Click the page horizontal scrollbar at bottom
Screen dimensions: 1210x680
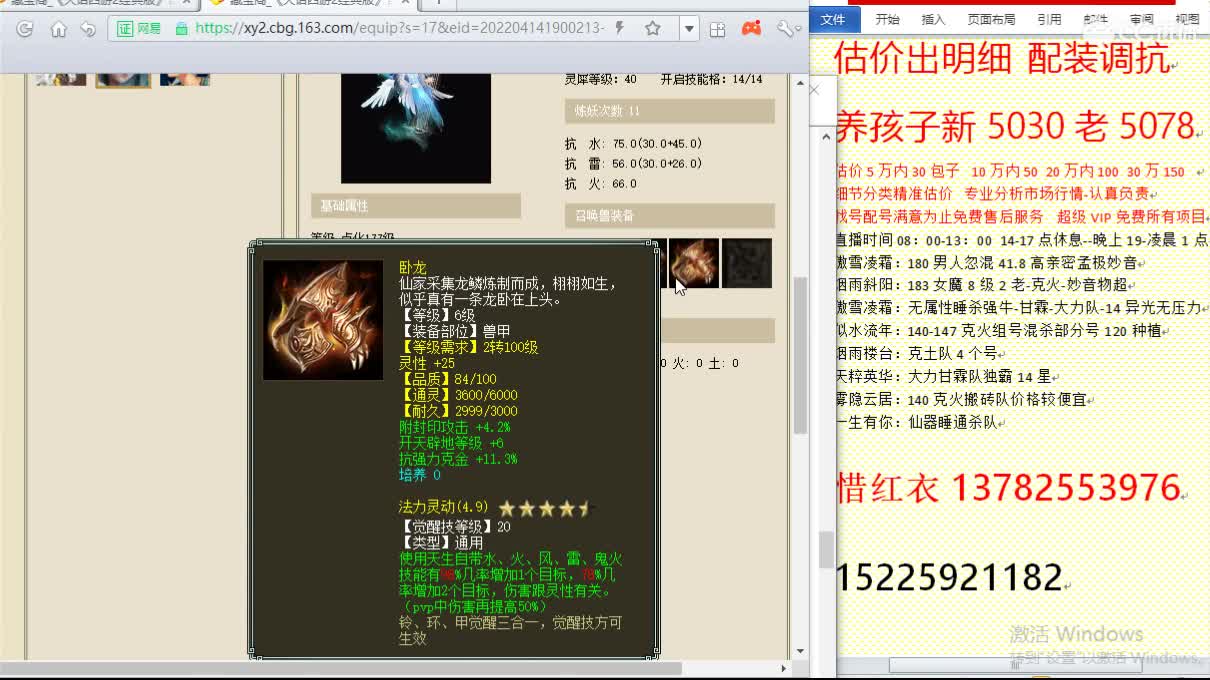(x=340, y=668)
